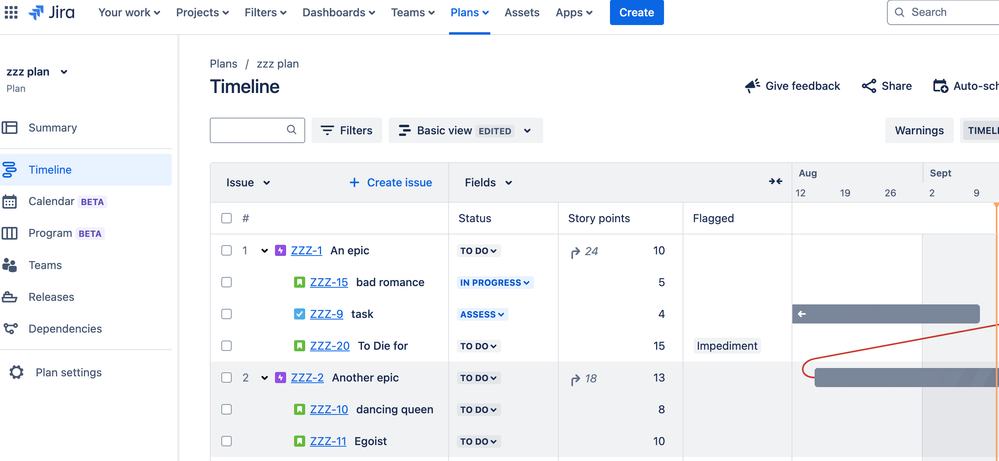Open Plan settings gear
Viewport: 999px width, 461px height.
[17, 372]
